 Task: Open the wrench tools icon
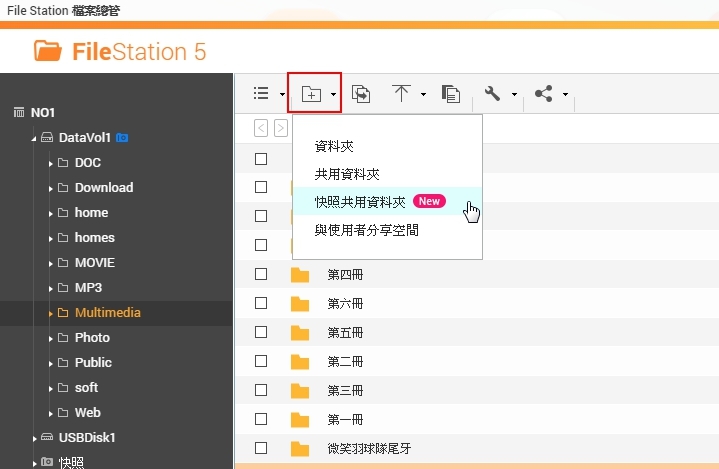492,94
